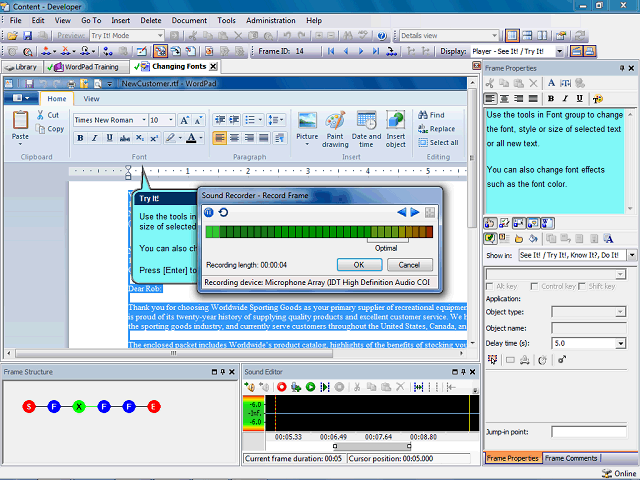The height and width of the screenshot is (480, 640).
Task: Open the Administration menu
Action: pos(271,20)
